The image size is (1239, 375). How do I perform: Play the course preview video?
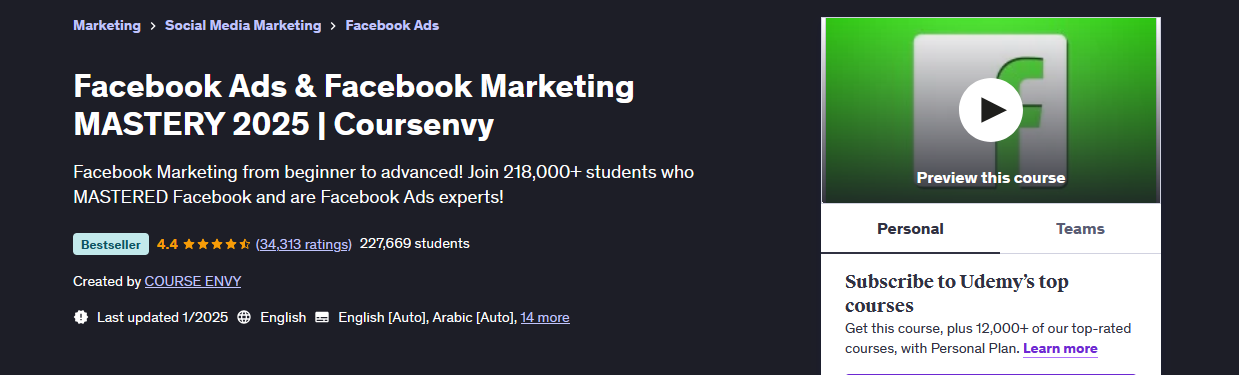990,109
